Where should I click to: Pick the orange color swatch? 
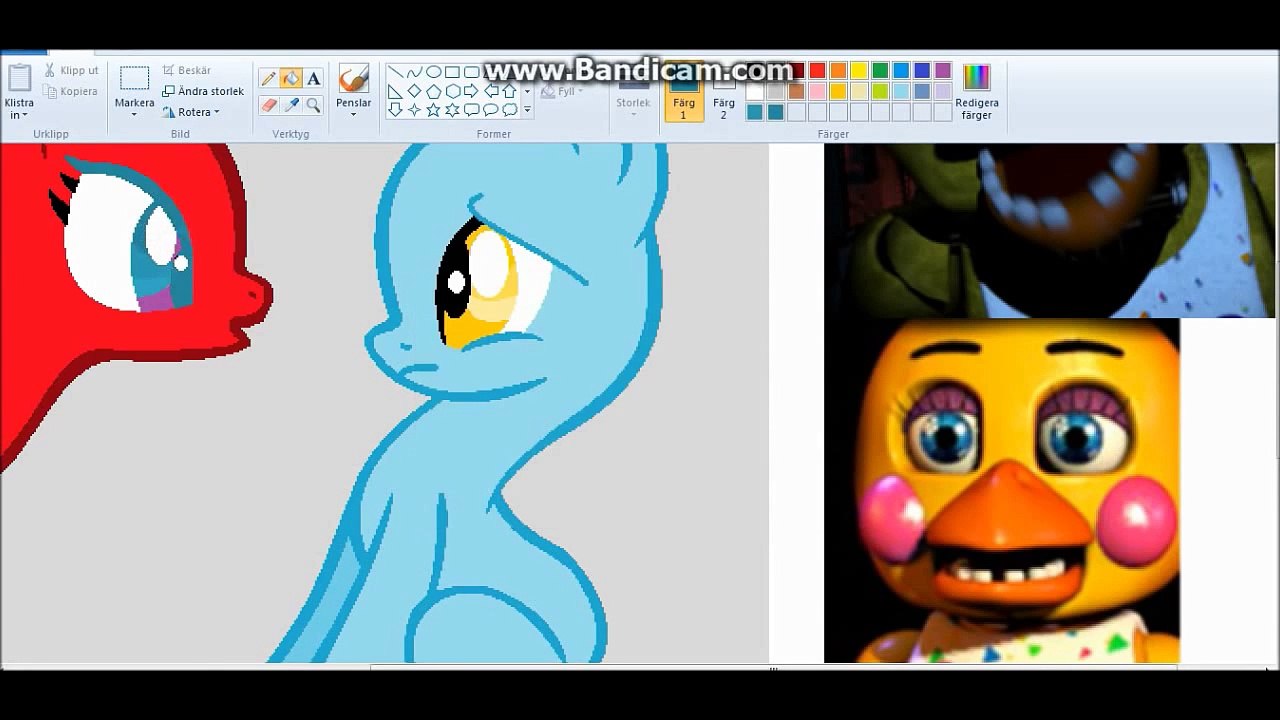pos(838,70)
